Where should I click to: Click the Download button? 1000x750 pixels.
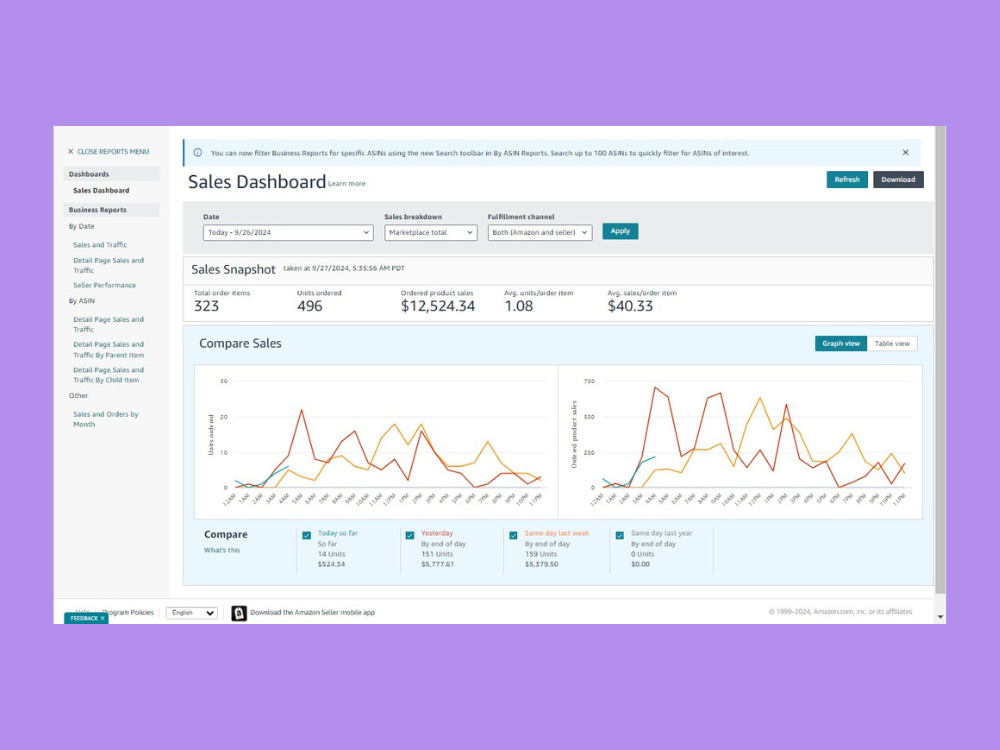(x=898, y=180)
